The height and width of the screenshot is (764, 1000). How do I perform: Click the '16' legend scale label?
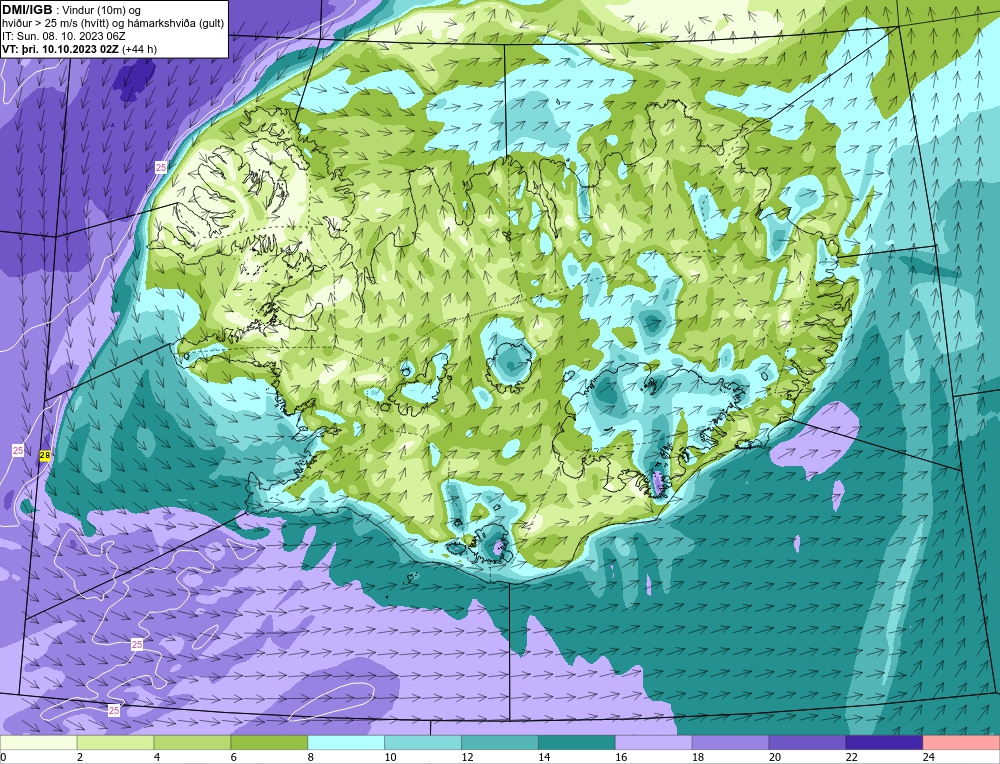tap(621, 757)
